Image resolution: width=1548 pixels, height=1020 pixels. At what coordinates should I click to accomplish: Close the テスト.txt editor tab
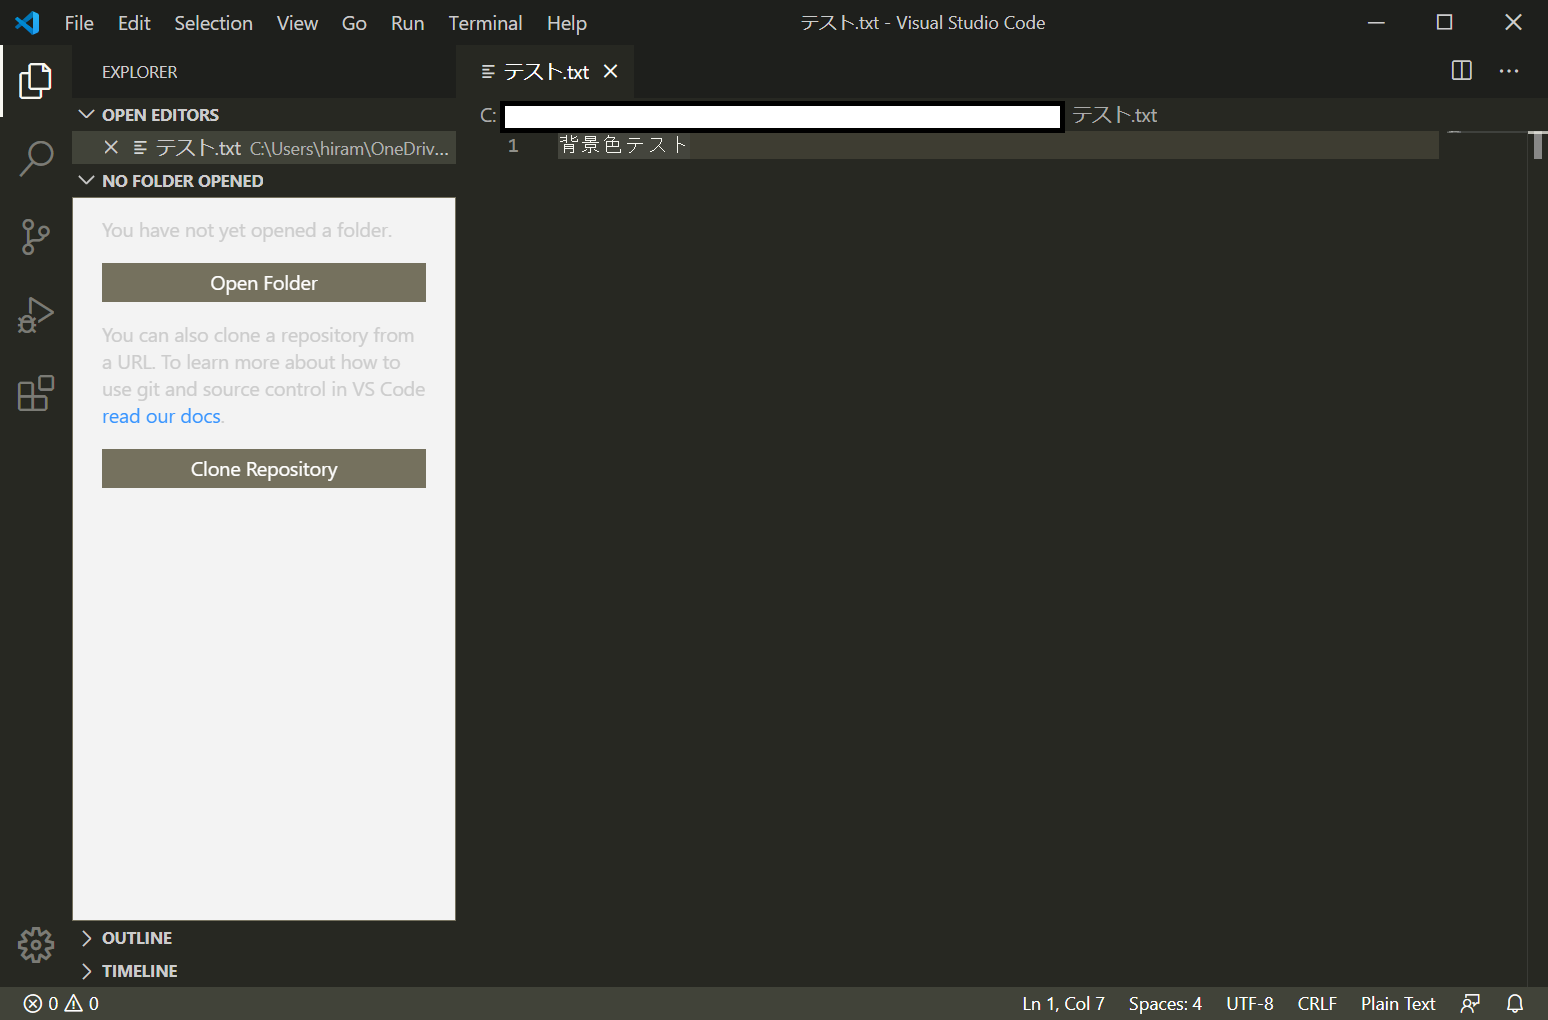point(611,71)
